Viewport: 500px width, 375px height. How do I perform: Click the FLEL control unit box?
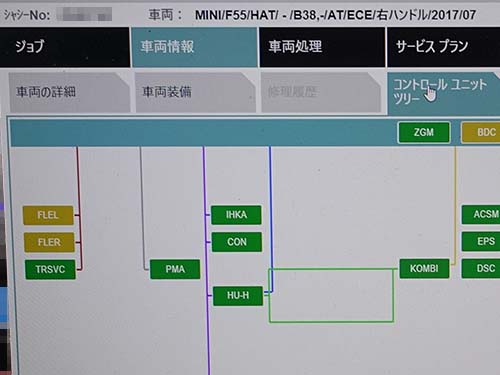(48, 215)
